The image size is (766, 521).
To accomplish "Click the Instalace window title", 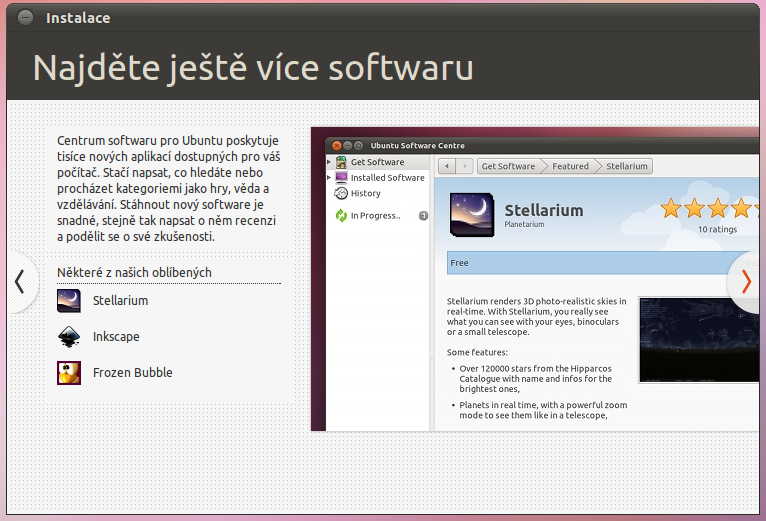I will 78,18.
